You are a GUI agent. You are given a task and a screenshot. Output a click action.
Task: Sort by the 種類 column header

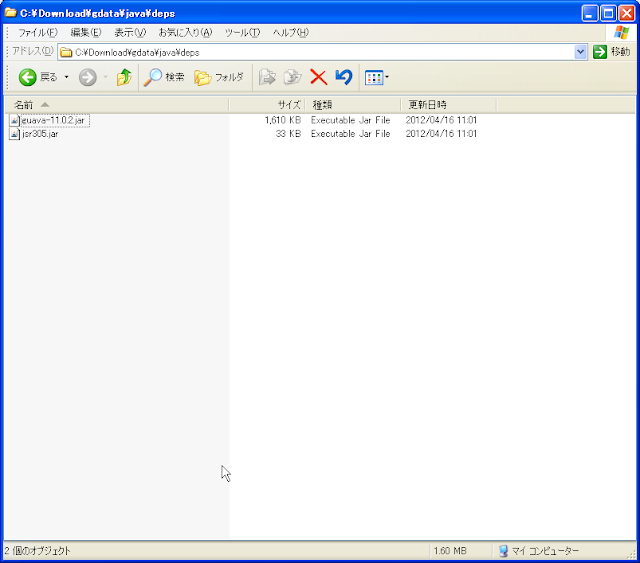tap(352, 105)
